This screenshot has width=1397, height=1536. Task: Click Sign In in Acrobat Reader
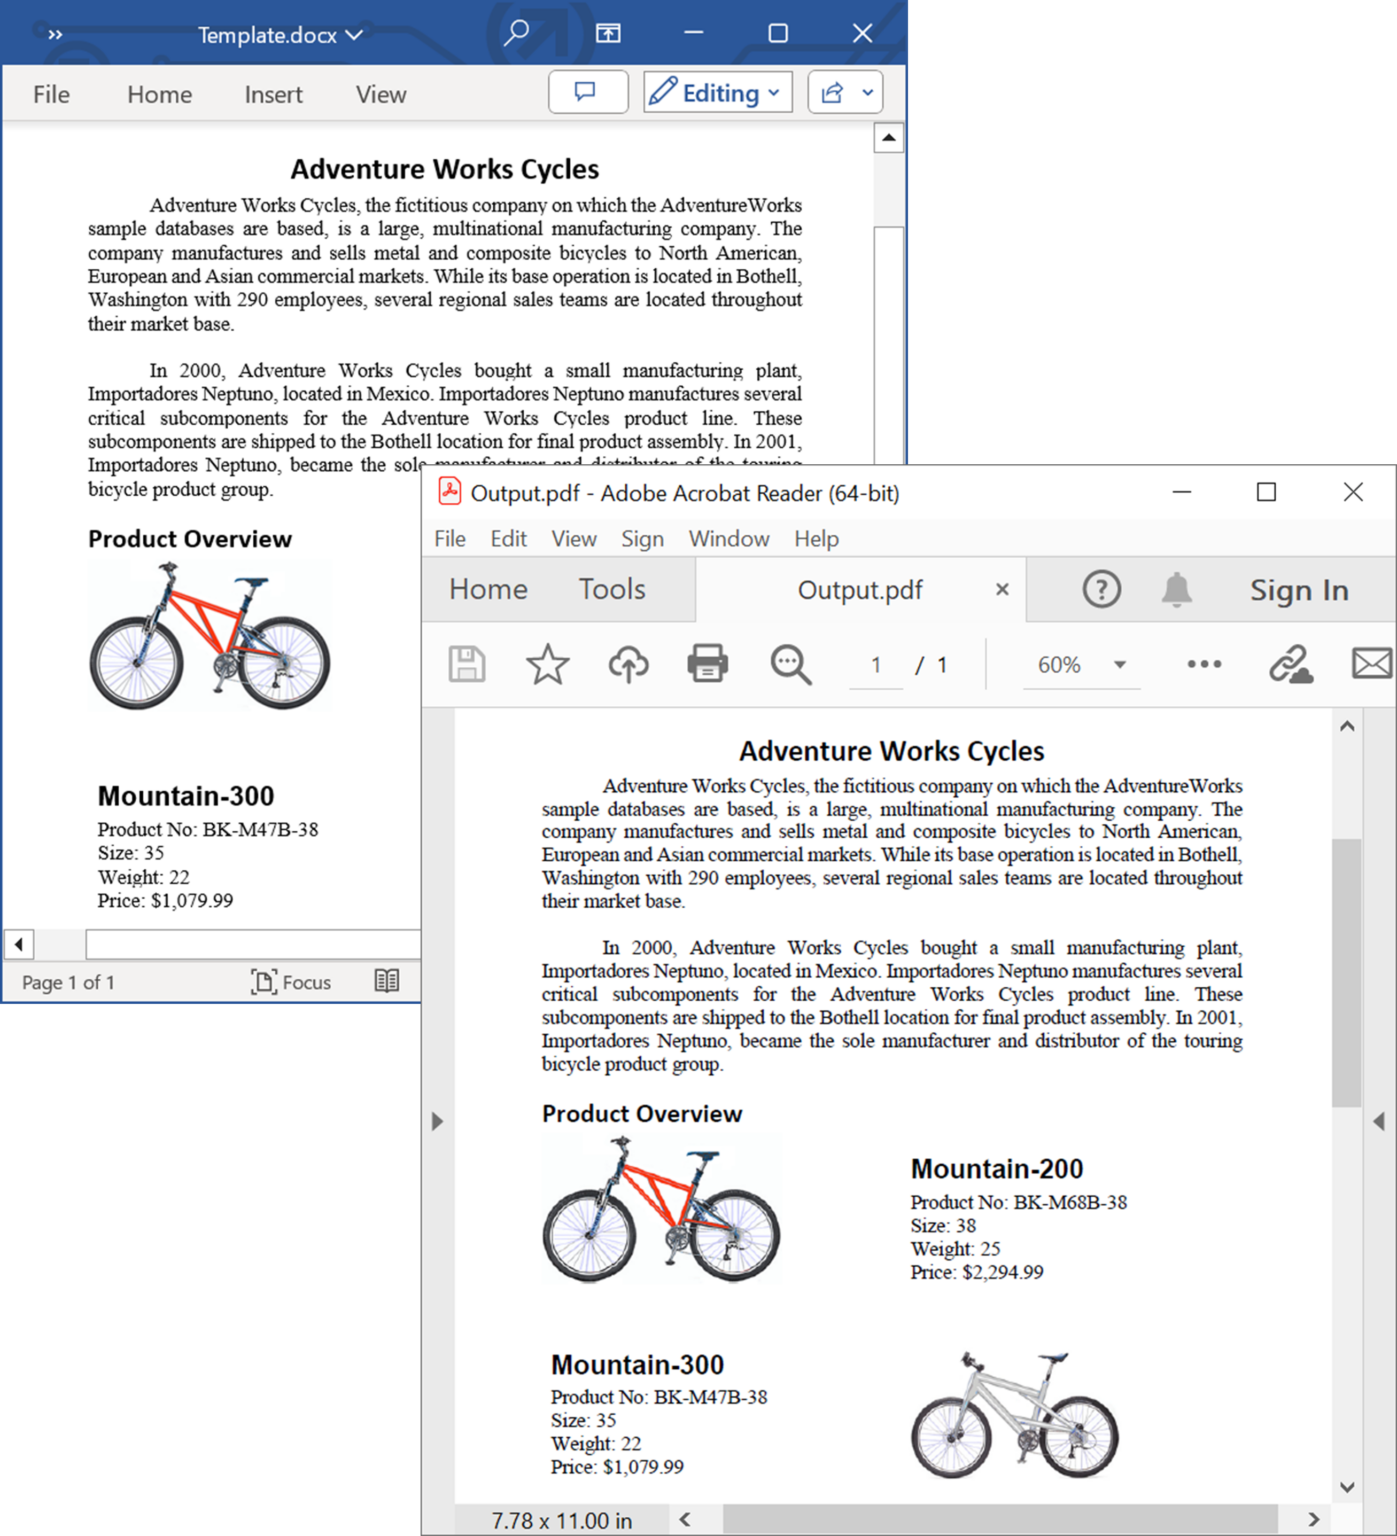[1299, 589]
